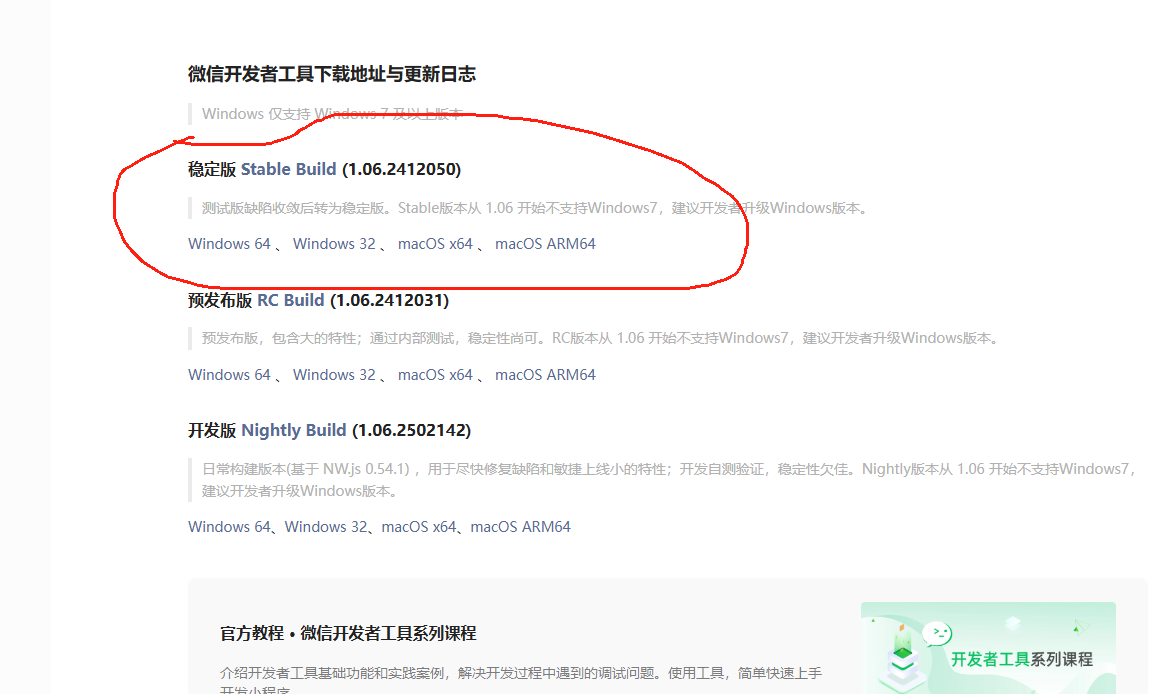Download Nightly Build for macOS ARM64
1168x694 pixels.
(521, 526)
